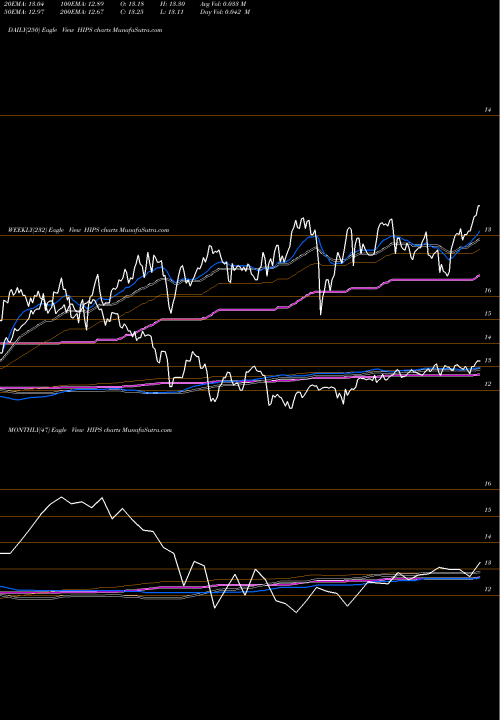Click the 16 price label in weekly chart
The height and width of the screenshot is (720, 500).
coord(488,290)
